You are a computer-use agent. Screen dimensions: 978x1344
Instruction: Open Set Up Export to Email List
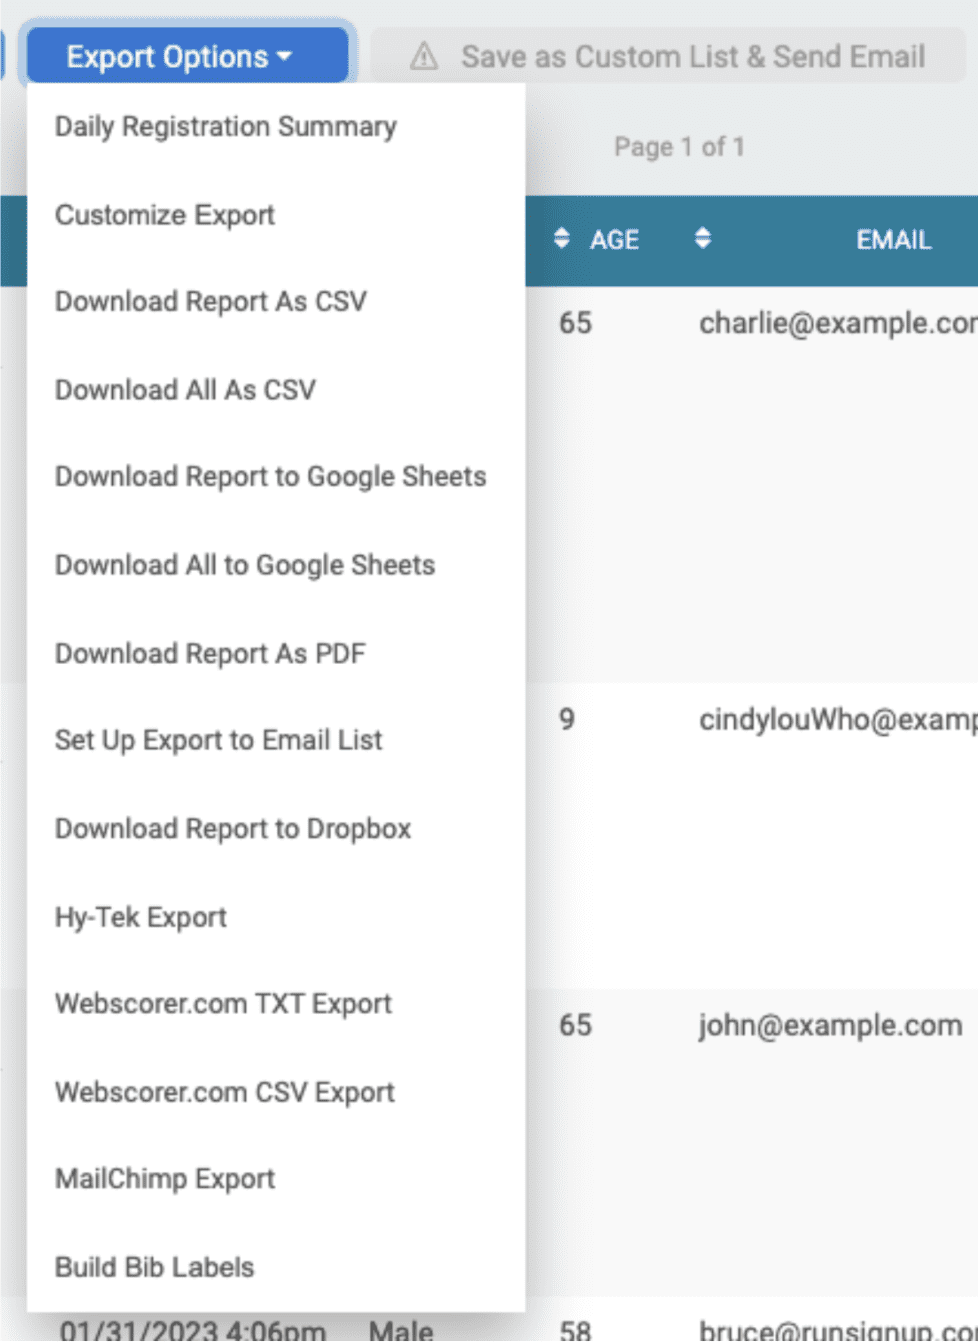pyautogui.click(x=219, y=740)
